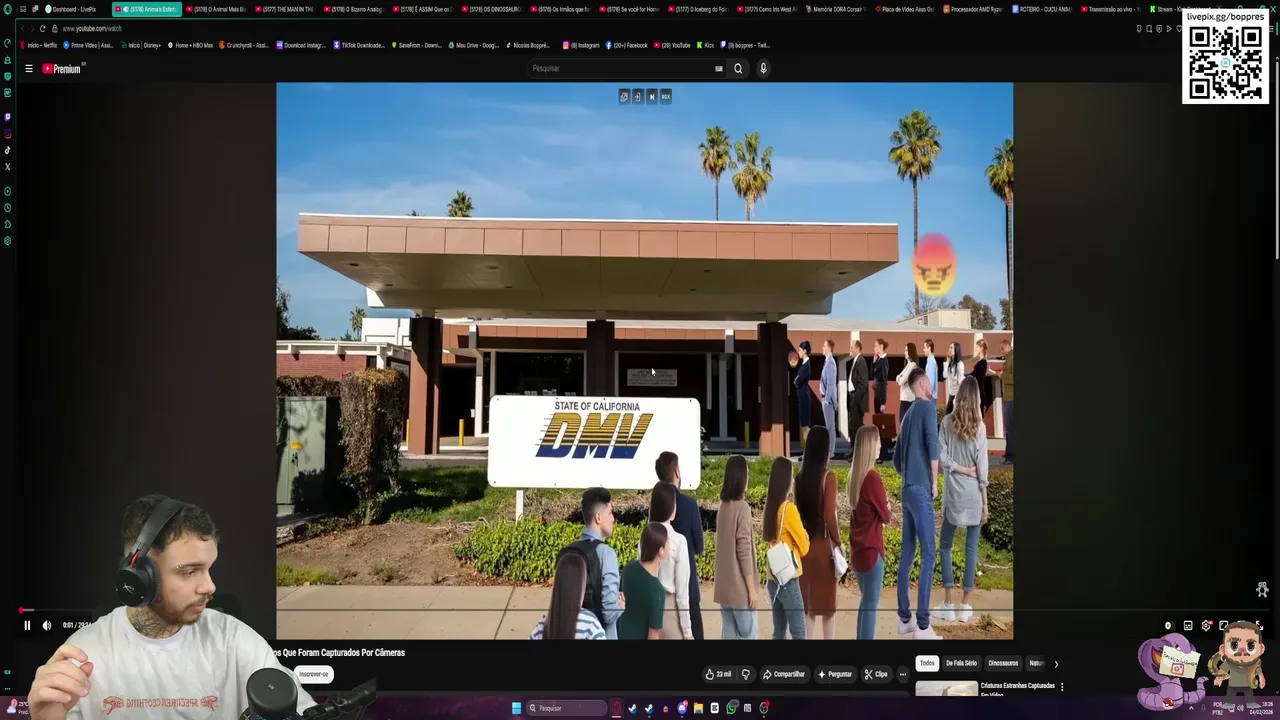This screenshot has height=720, width=1280.
Task: Switch to Memória DDR4 Corsair tab
Action: (x=835, y=9)
